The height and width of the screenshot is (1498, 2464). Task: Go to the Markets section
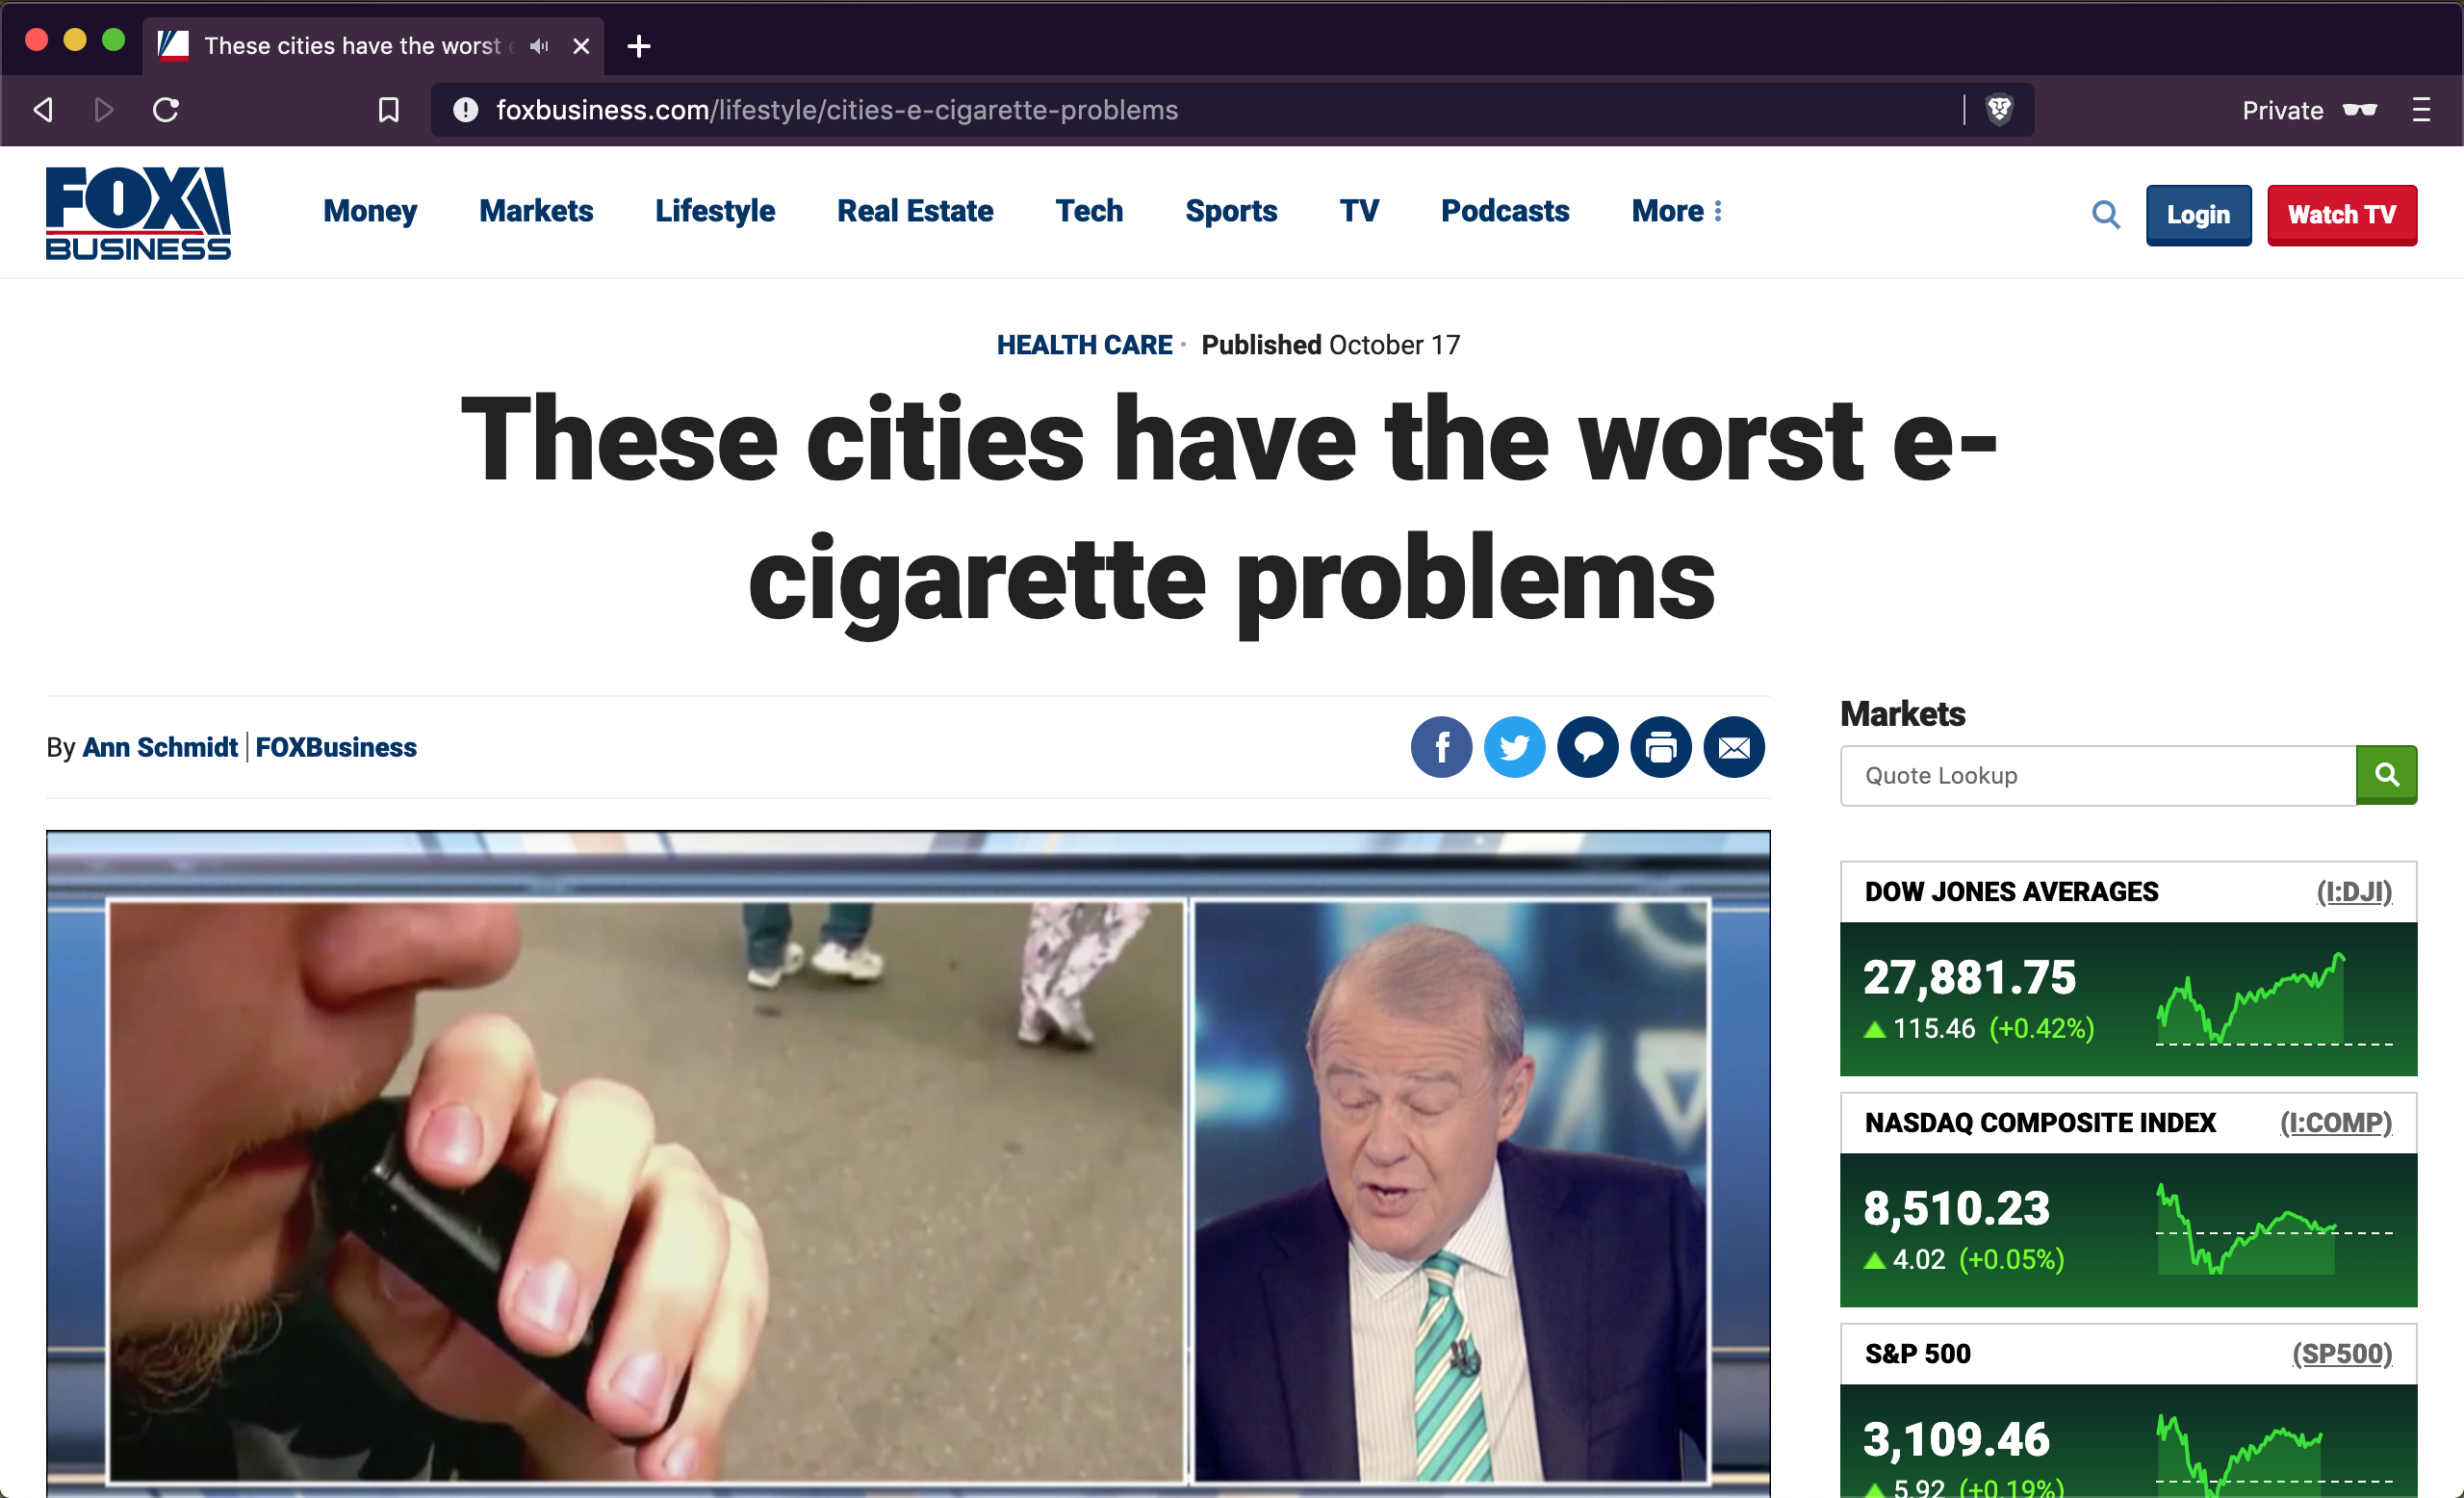pos(536,211)
